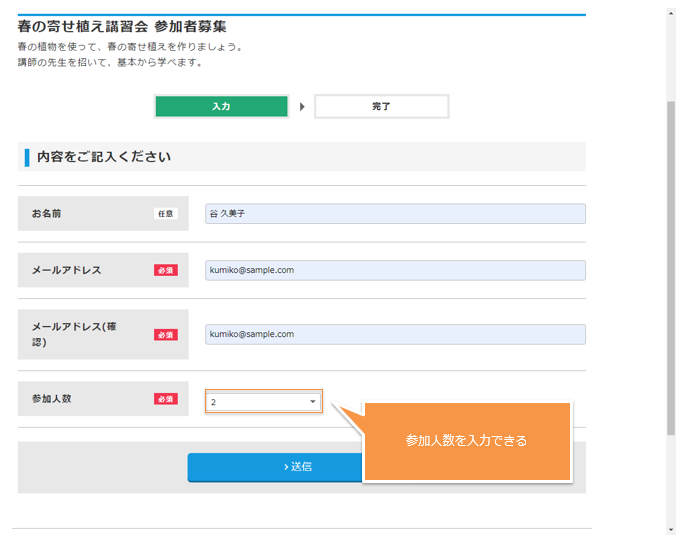Open the 参加人数 dropdown

(264, 402)
